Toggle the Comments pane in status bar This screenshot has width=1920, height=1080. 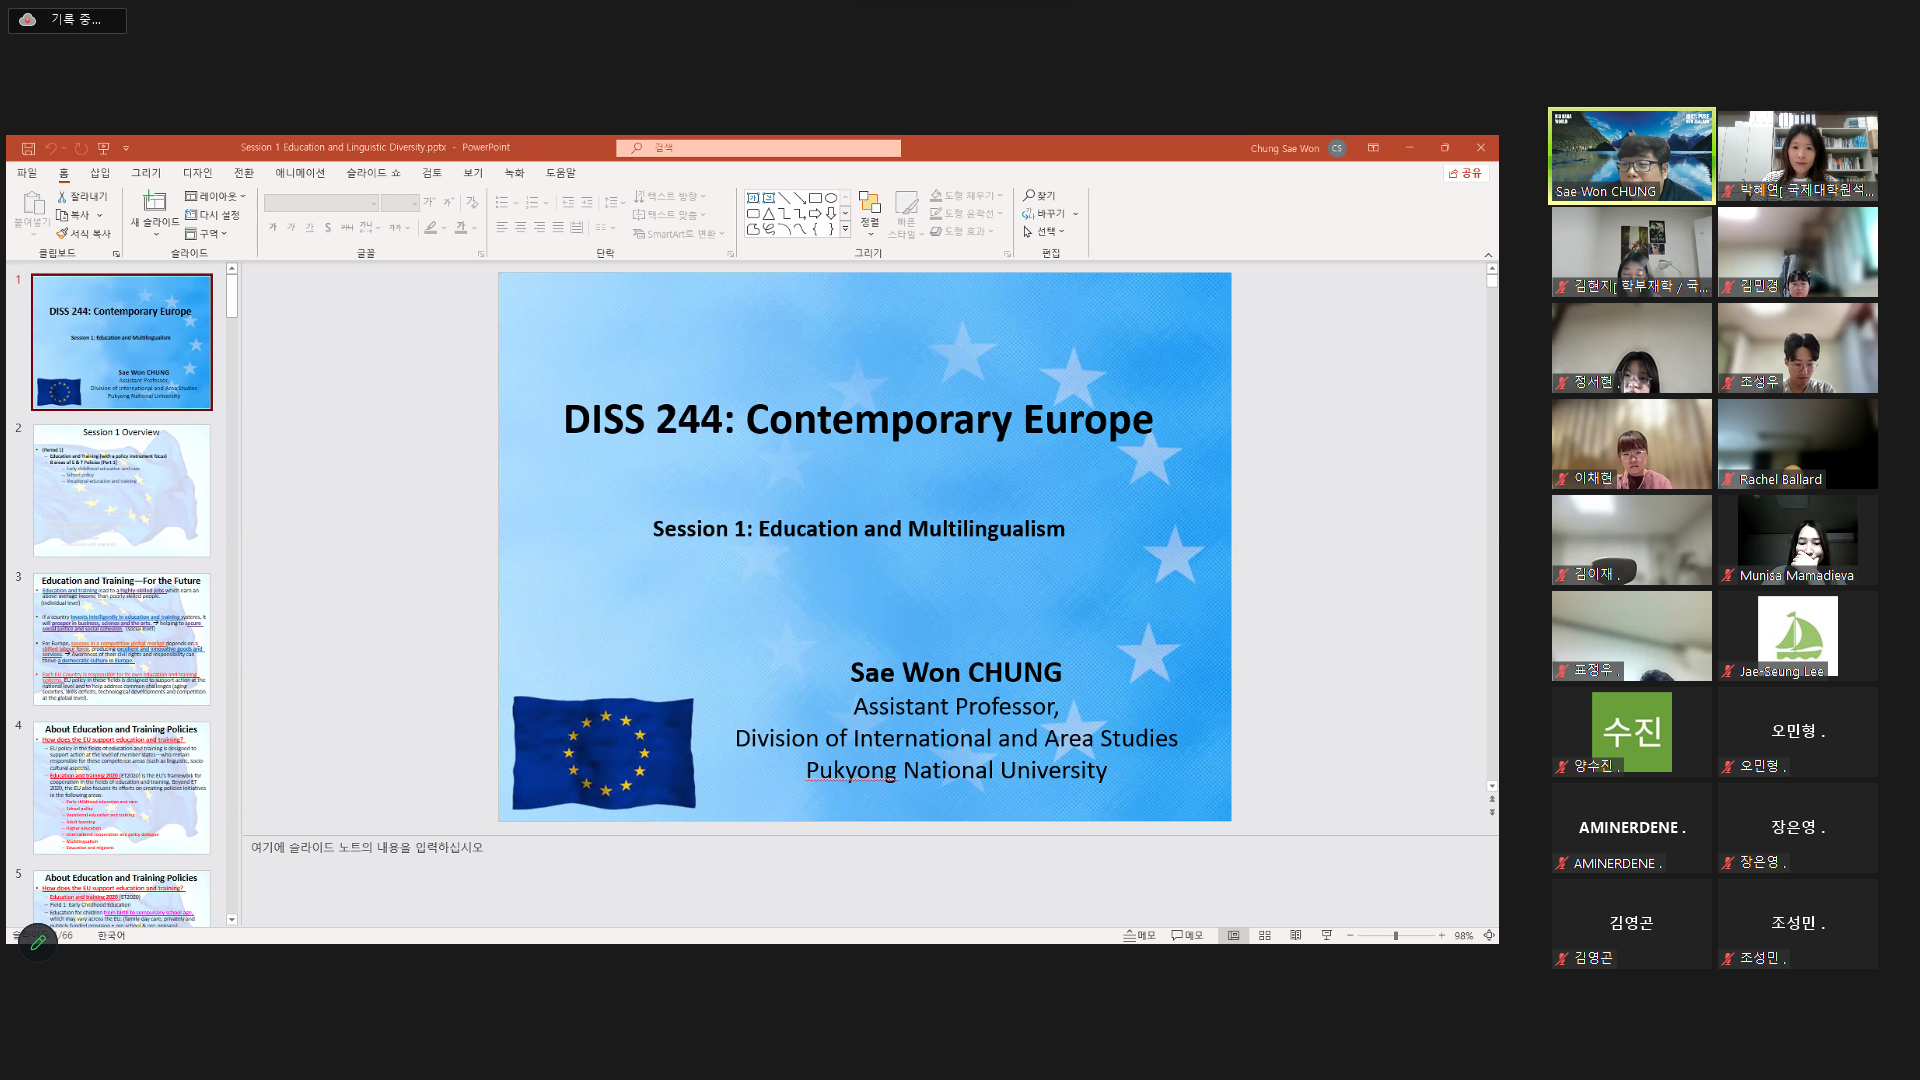coord(1187,936)
